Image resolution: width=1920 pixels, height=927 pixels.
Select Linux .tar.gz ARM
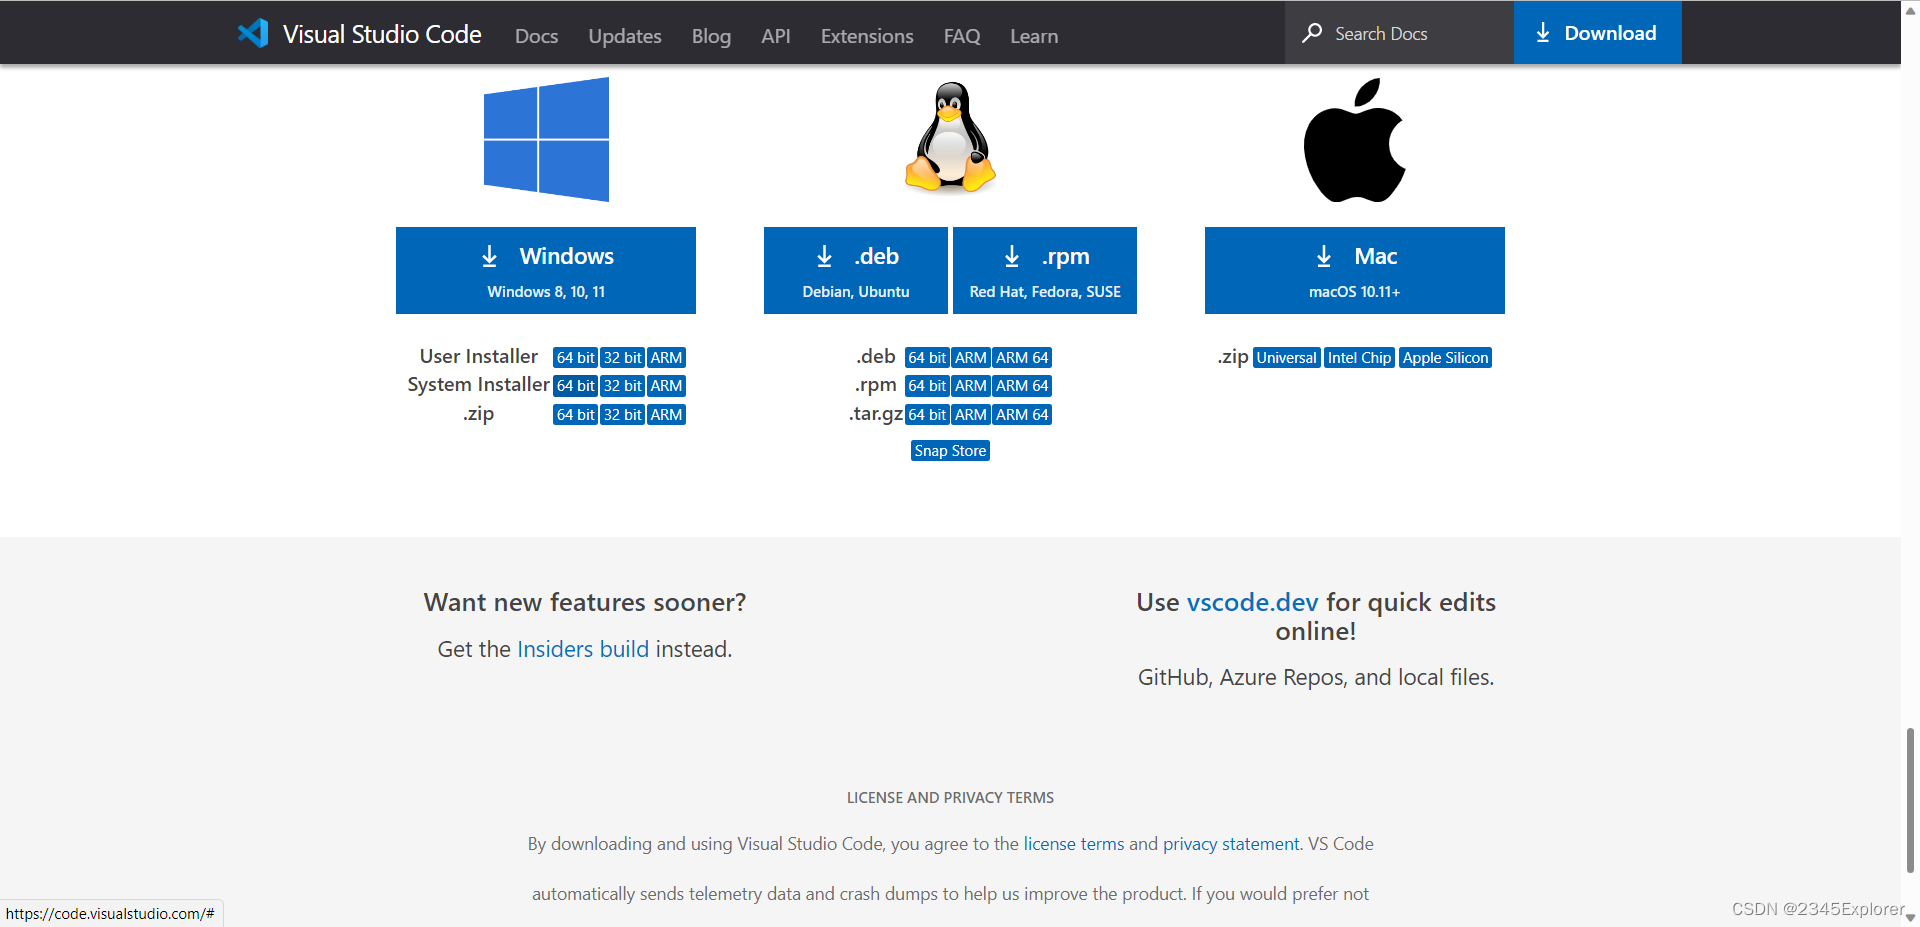pyautogui.click(x=971, y=415)
